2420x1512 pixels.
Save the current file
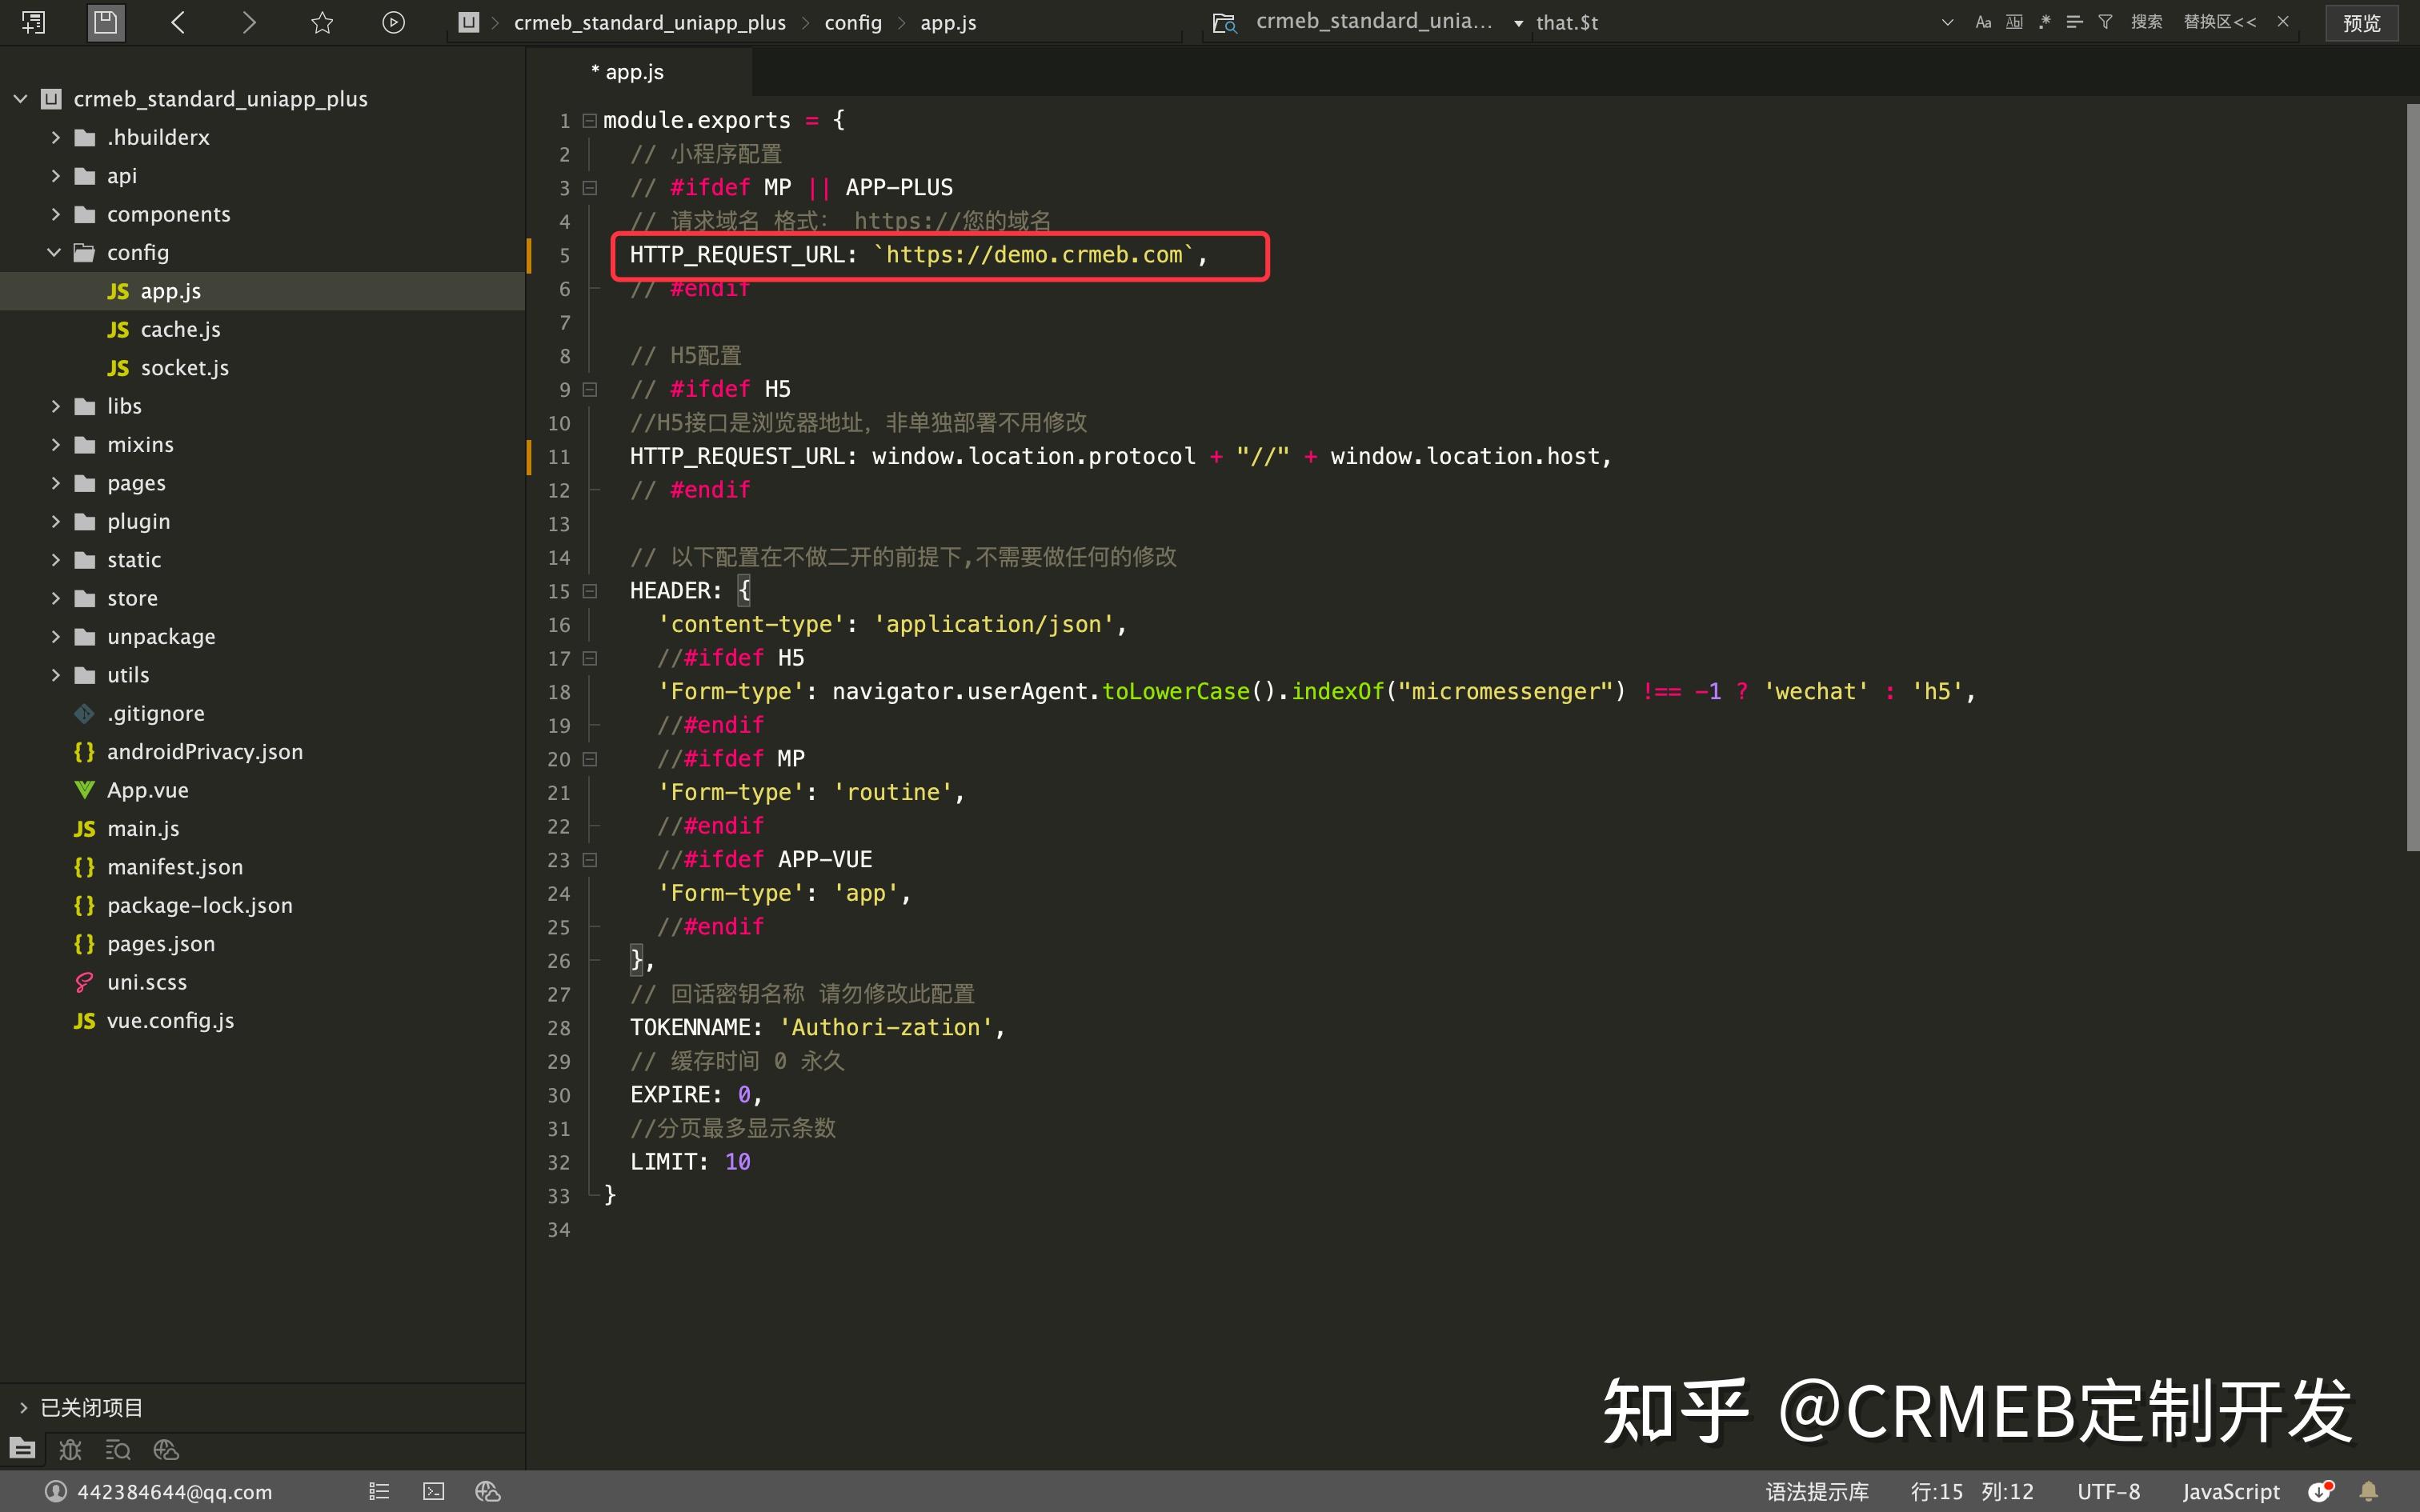[x=105, y=22]
